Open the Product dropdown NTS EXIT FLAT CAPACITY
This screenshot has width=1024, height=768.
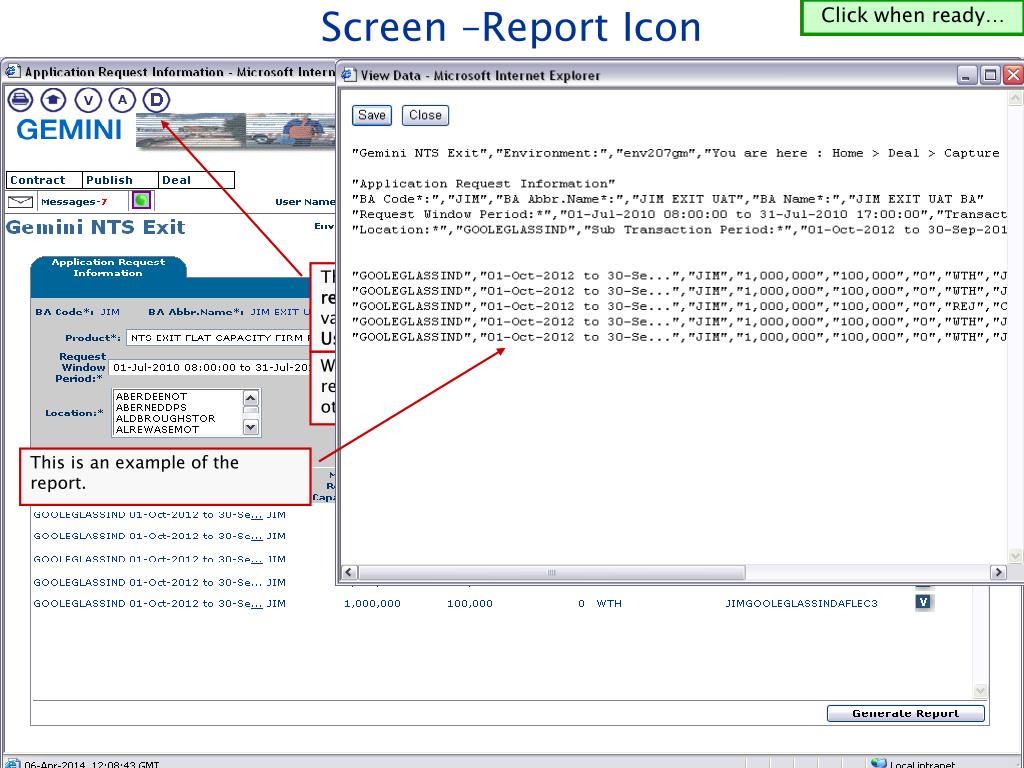point(219,338)
